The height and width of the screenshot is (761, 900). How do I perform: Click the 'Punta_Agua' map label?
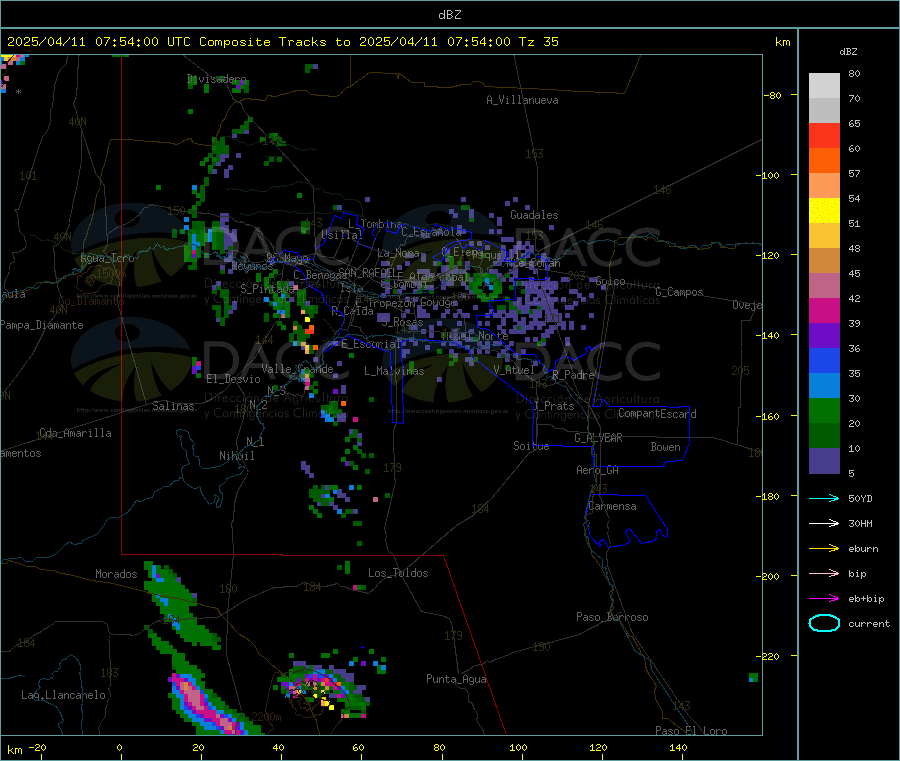pos(456,679)
